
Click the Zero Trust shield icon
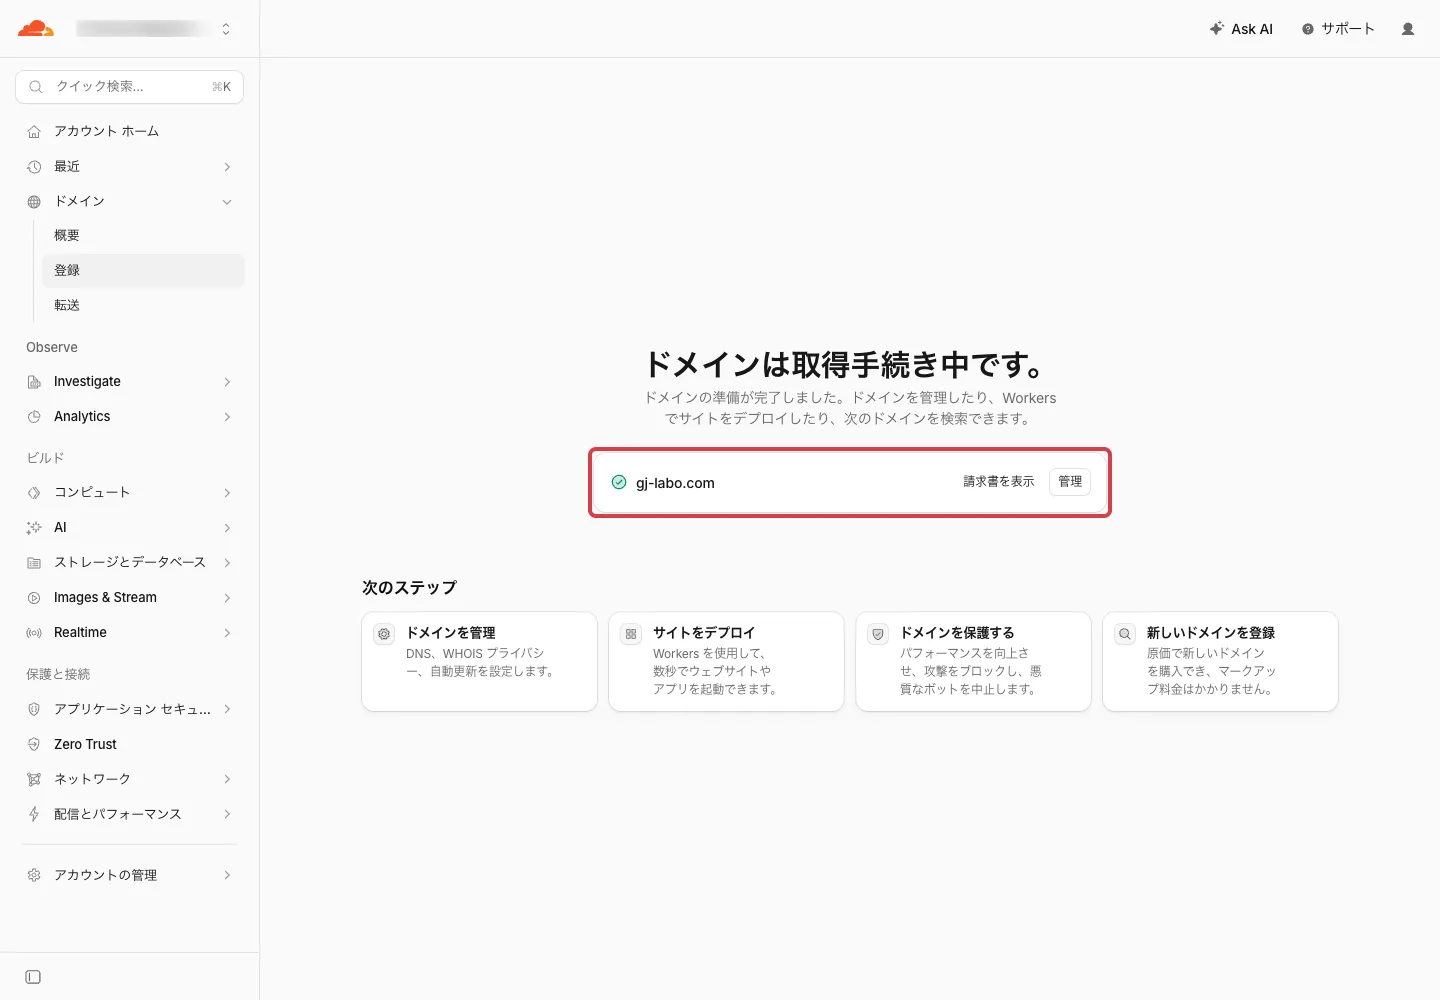(x=34, y=744)
